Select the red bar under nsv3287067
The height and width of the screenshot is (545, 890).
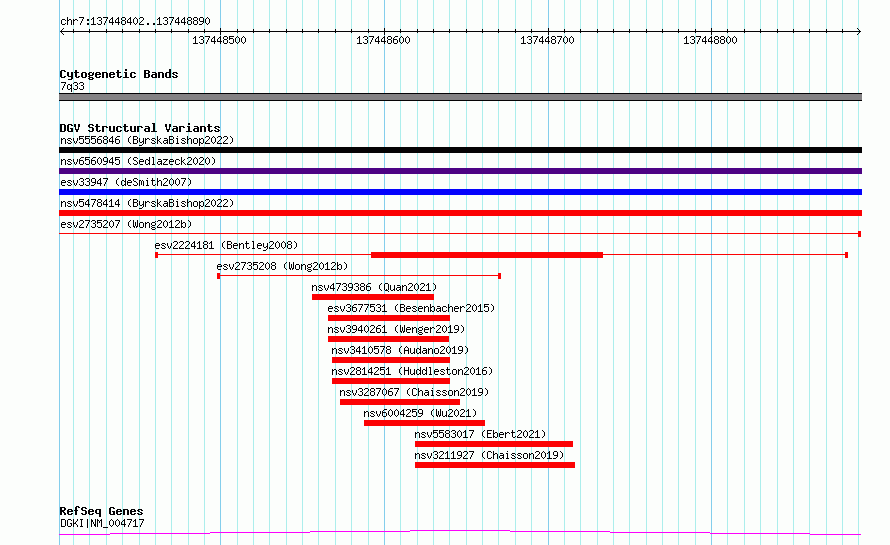[x=400, y=402]
